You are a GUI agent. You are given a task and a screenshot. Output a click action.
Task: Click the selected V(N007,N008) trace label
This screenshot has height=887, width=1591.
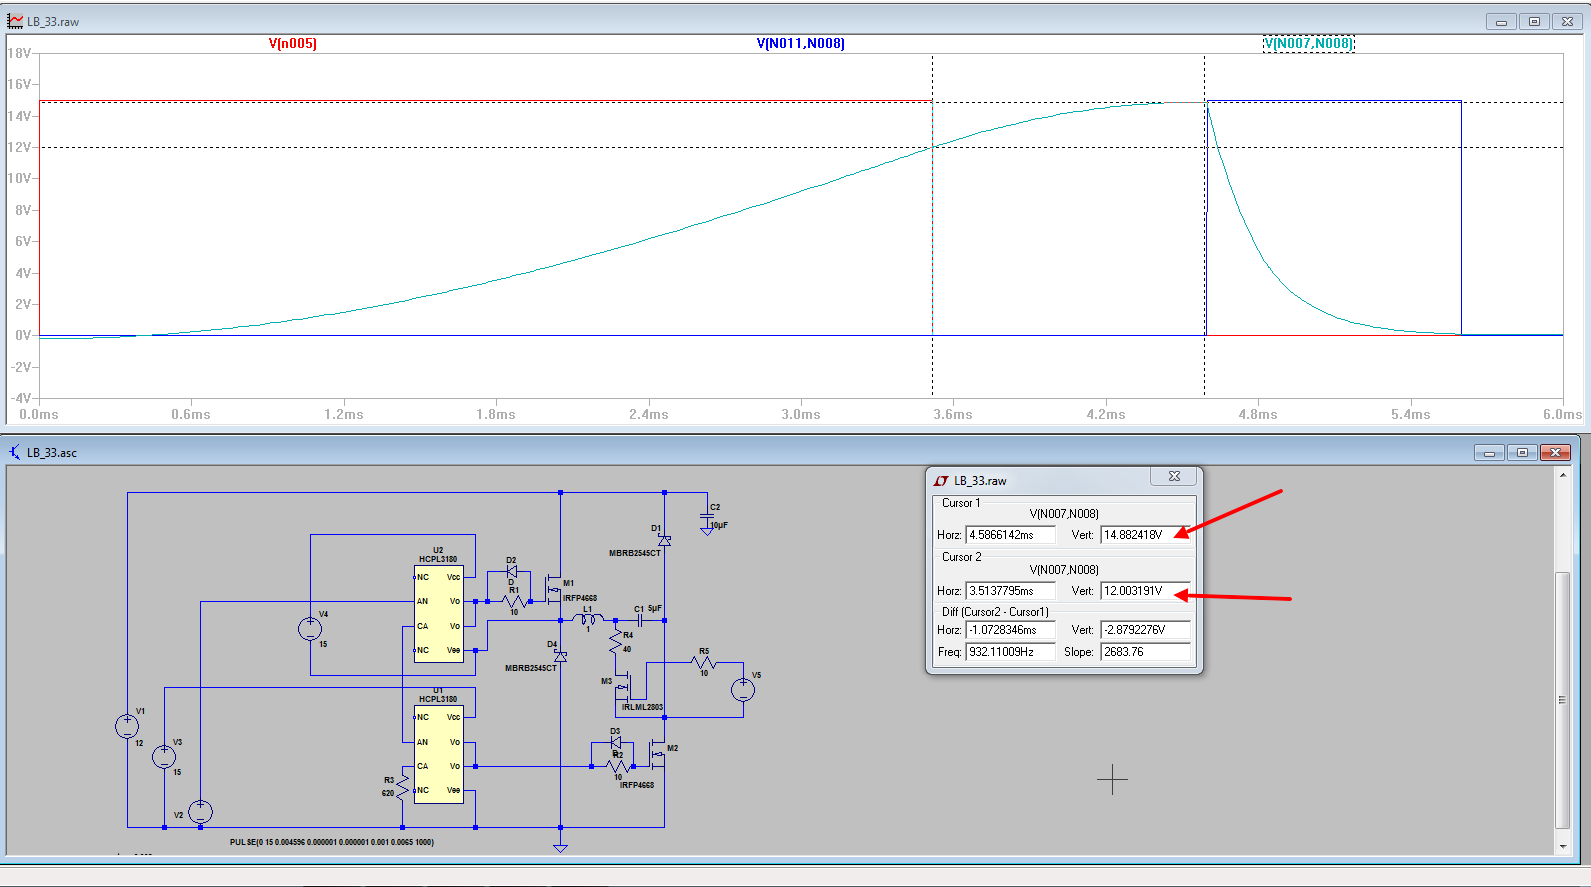pos(1308,44)
